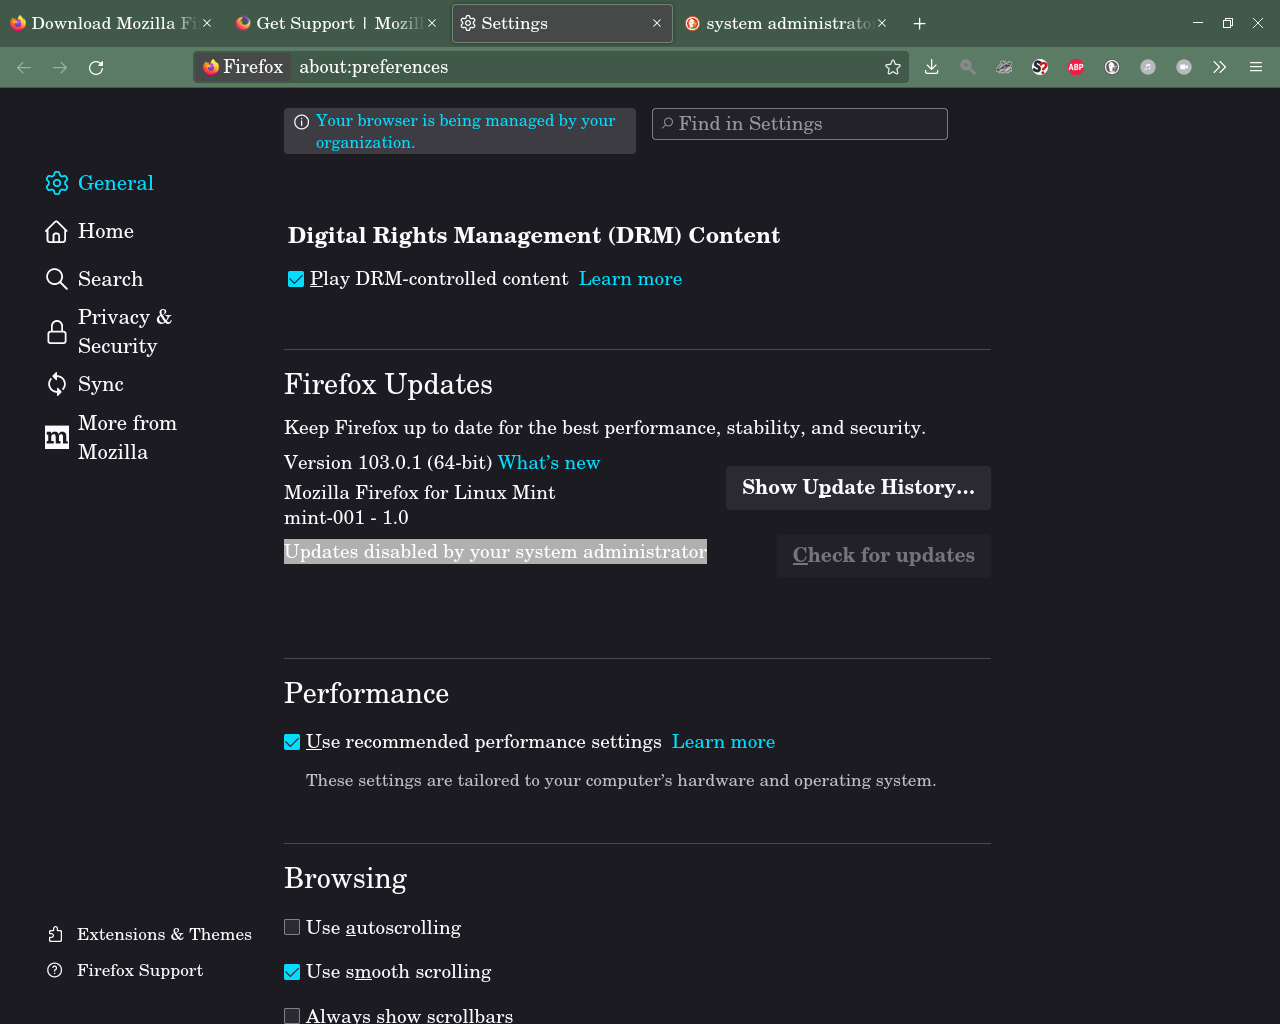Image resolution: width=1280 pixels, height=1024 pixels.
Task: Click the Firefox identity icon in address bar
Action: click(x=244, y=67)
